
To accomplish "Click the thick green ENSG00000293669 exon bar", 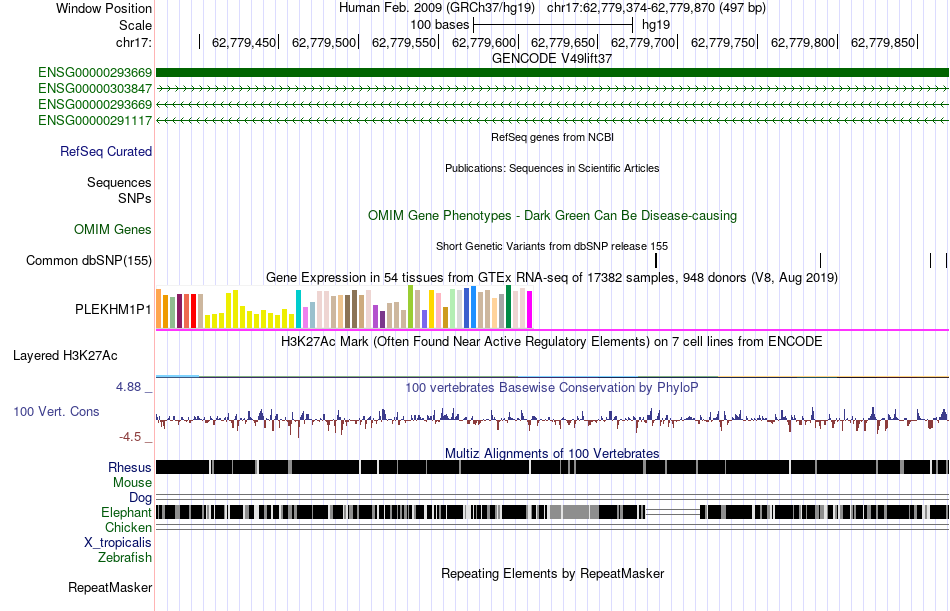I will click(x=552, y=73).
